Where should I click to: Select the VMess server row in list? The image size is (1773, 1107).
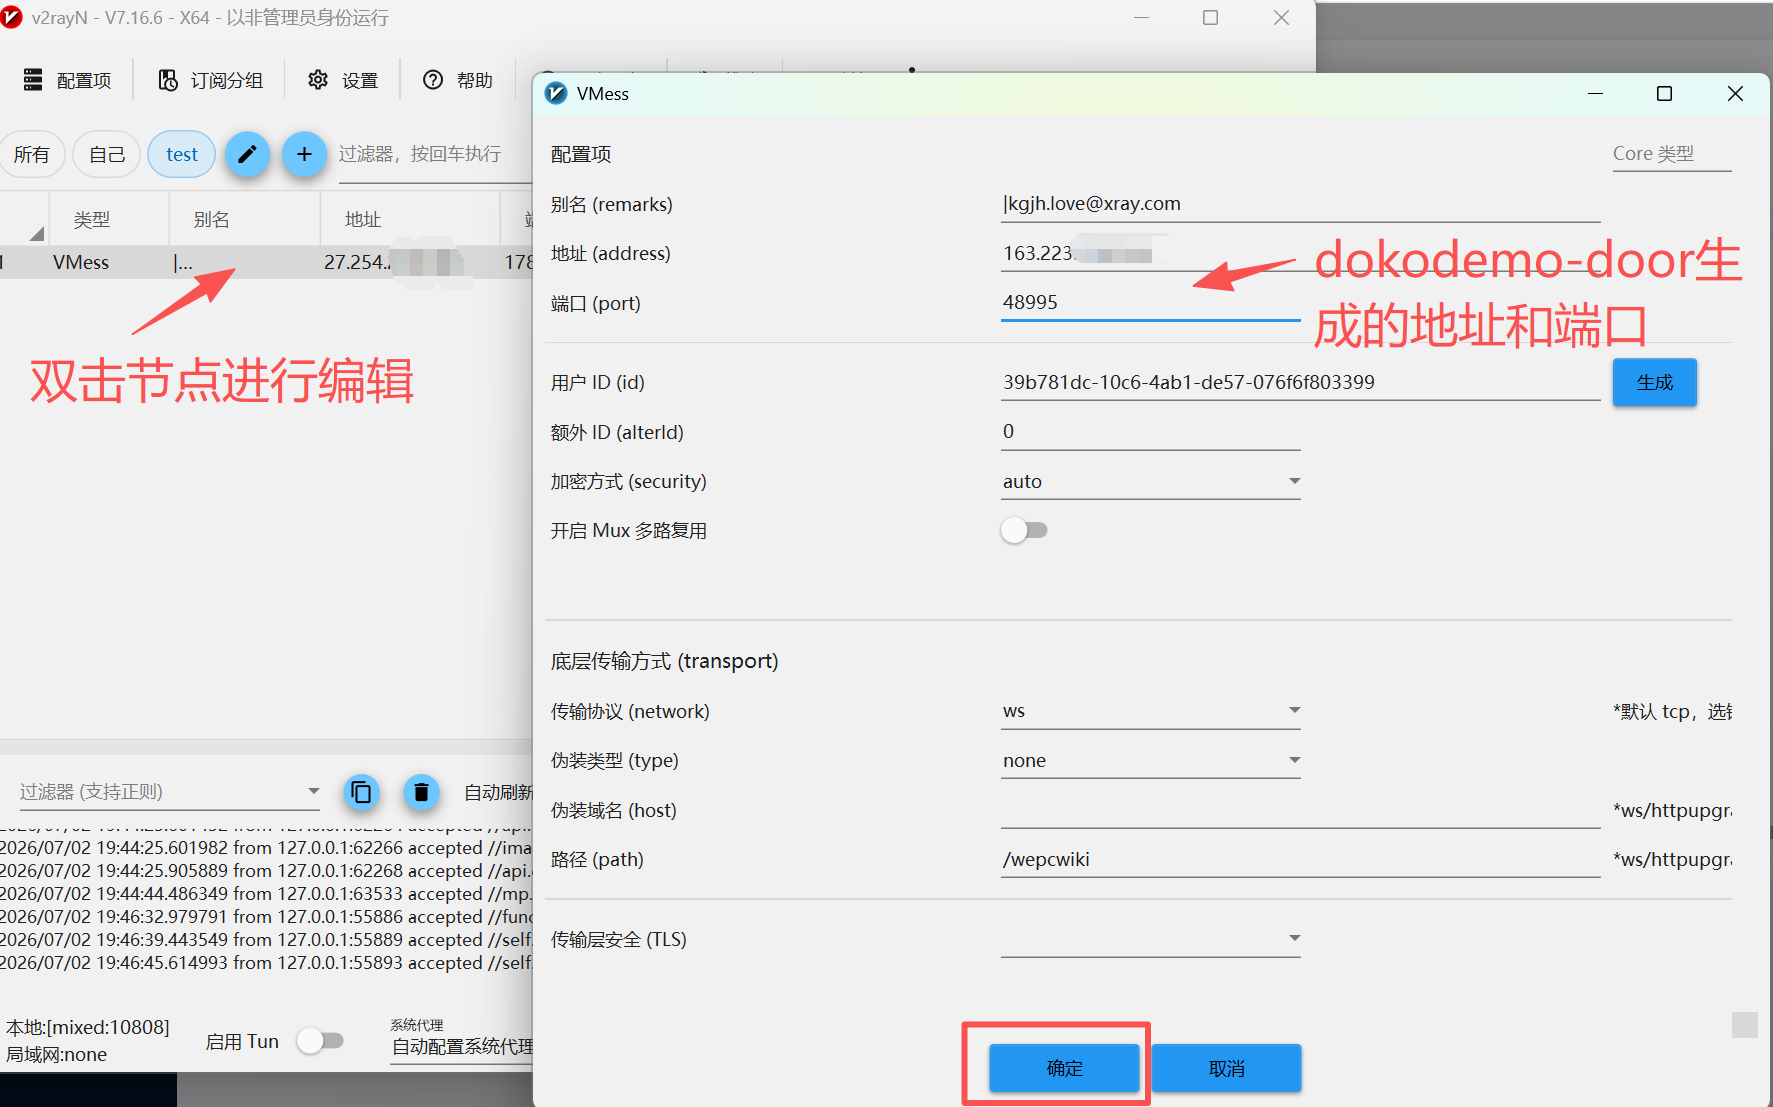coord(266,262)
